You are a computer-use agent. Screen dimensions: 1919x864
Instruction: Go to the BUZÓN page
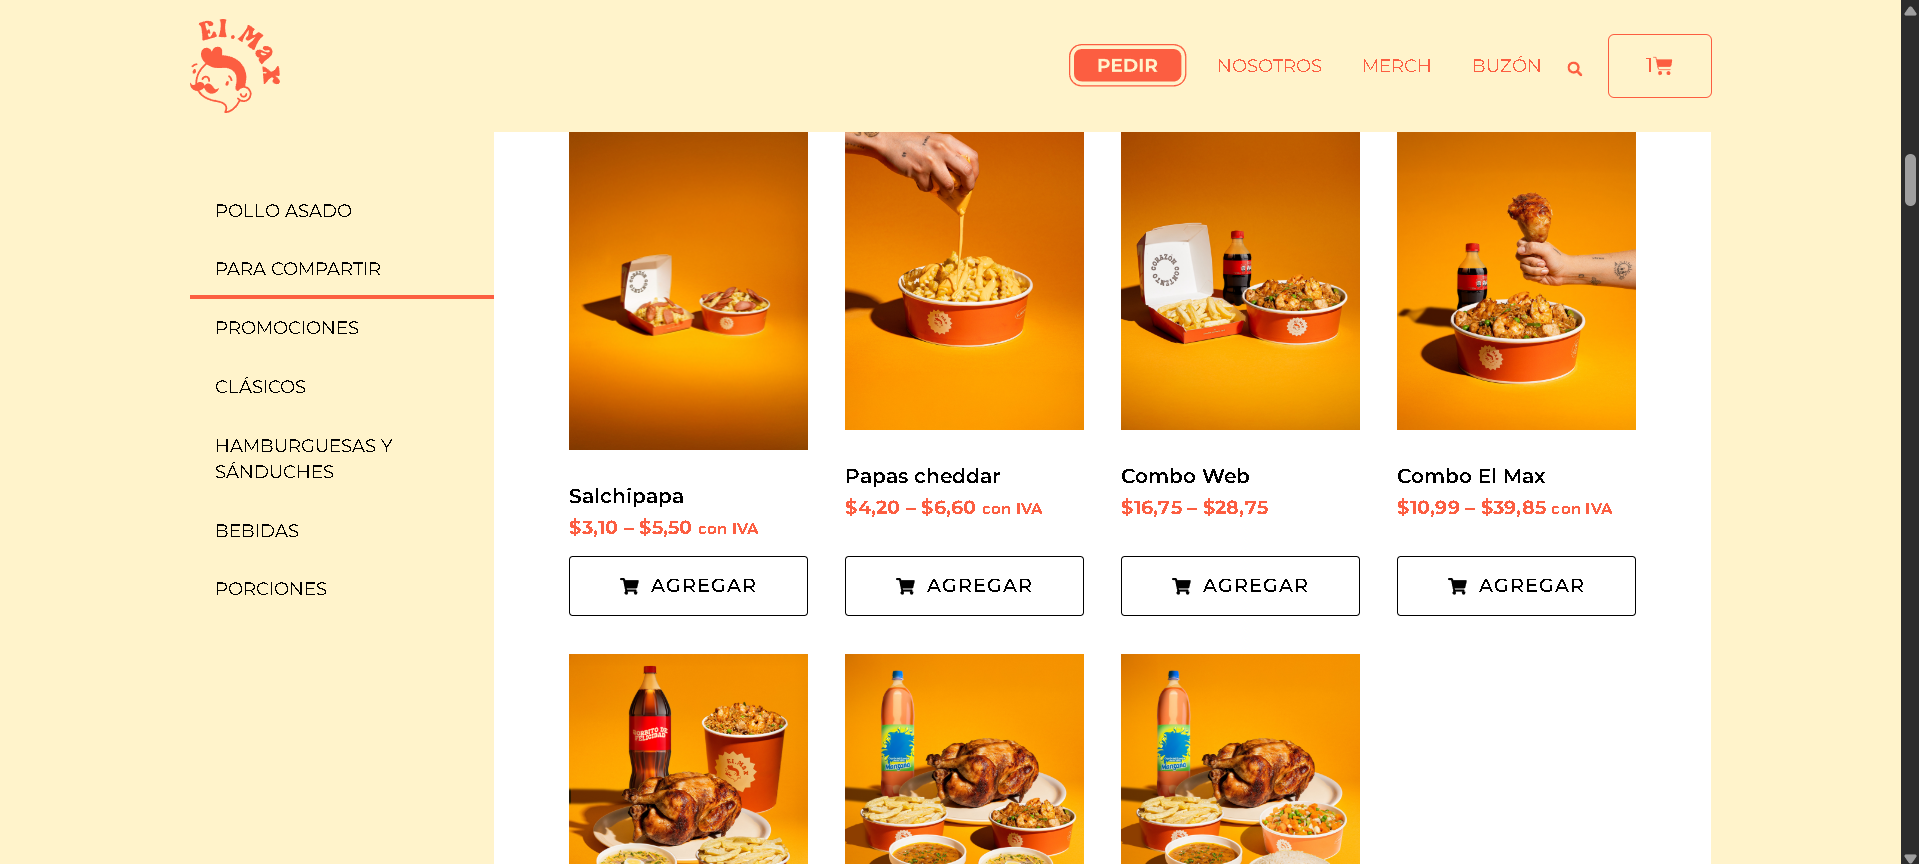tap(1506, 66)
